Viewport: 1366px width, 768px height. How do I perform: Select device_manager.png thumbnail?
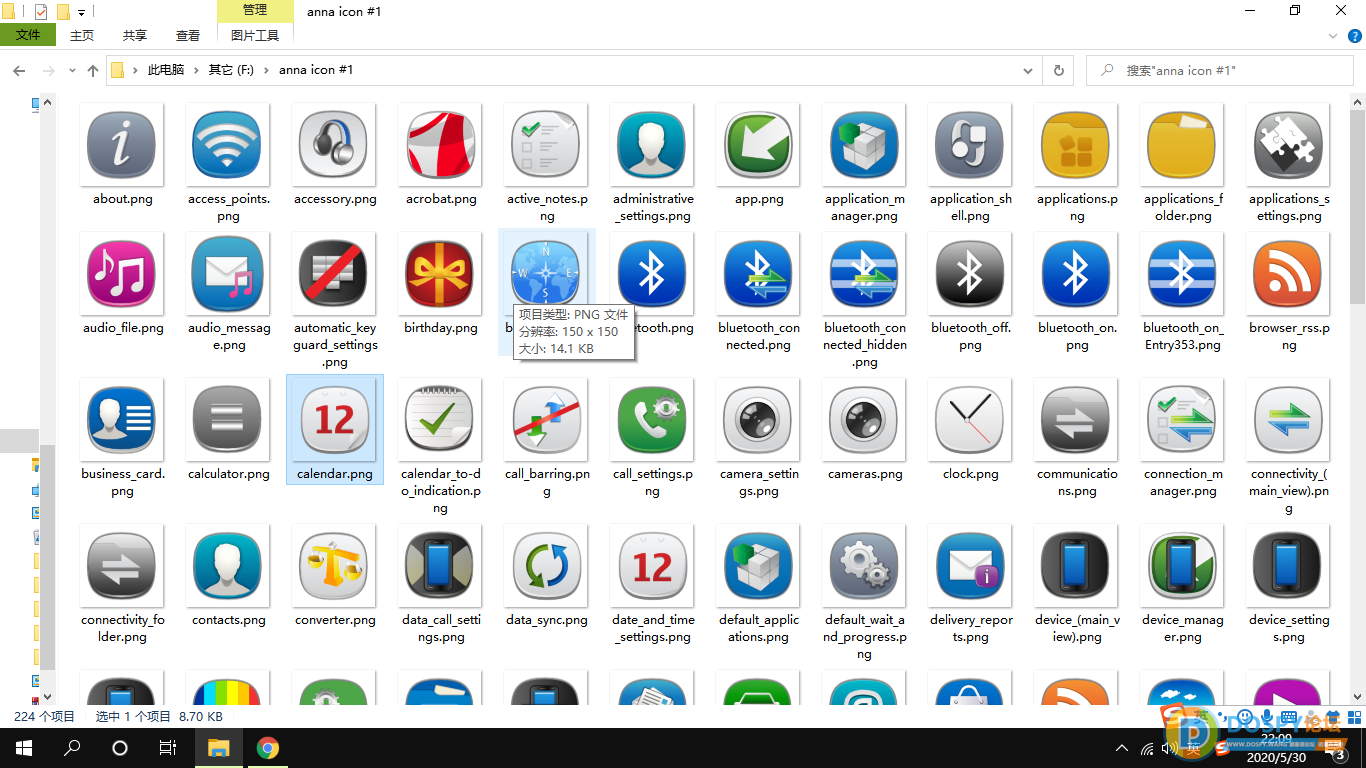tap(1183, 566)
